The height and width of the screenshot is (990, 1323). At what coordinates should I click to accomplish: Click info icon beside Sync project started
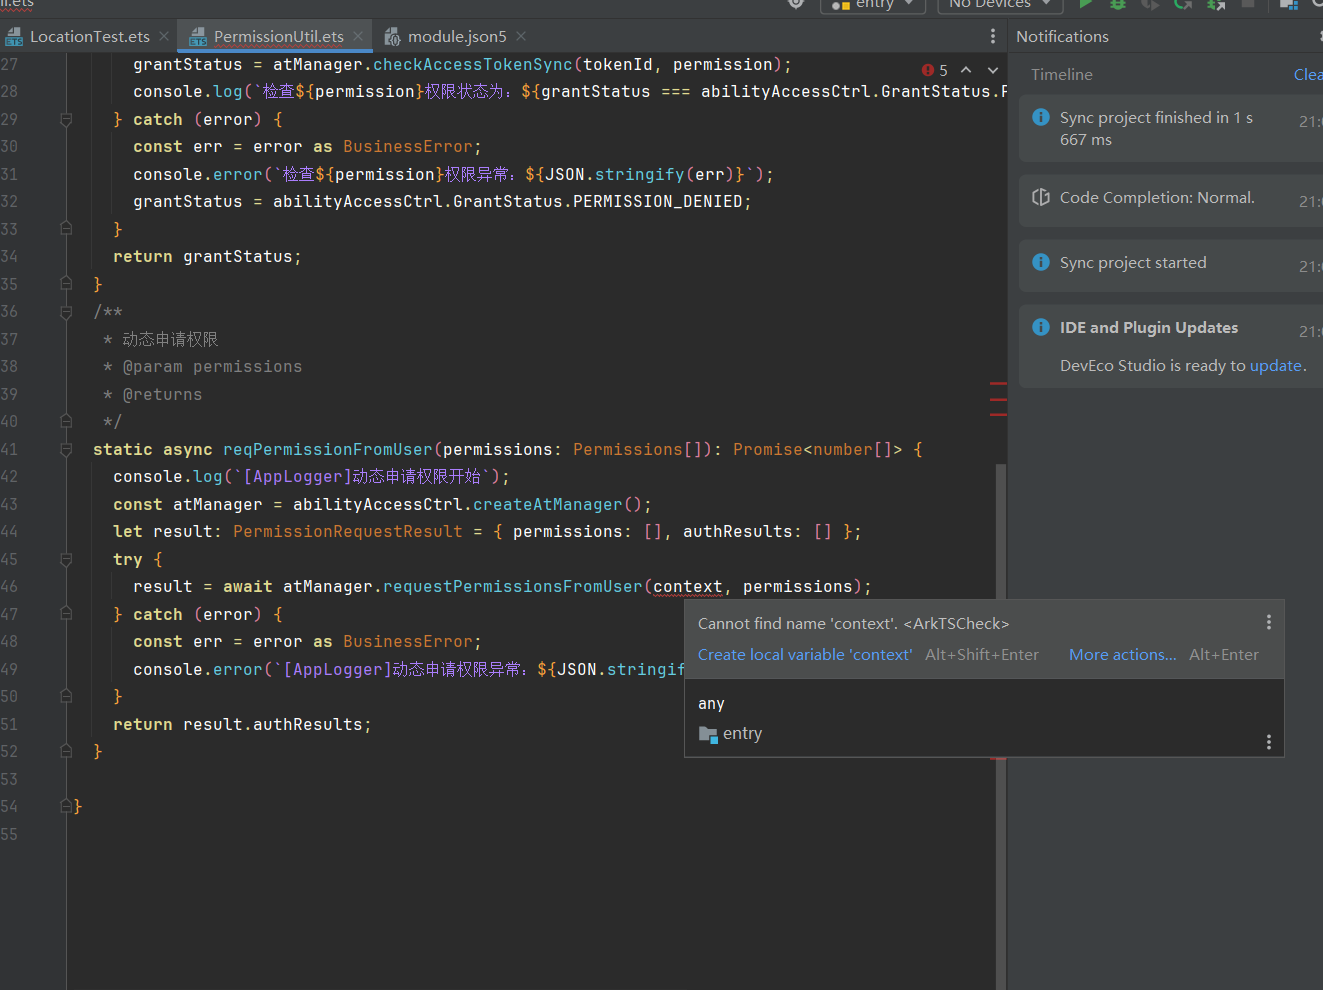pos(1041,262)
